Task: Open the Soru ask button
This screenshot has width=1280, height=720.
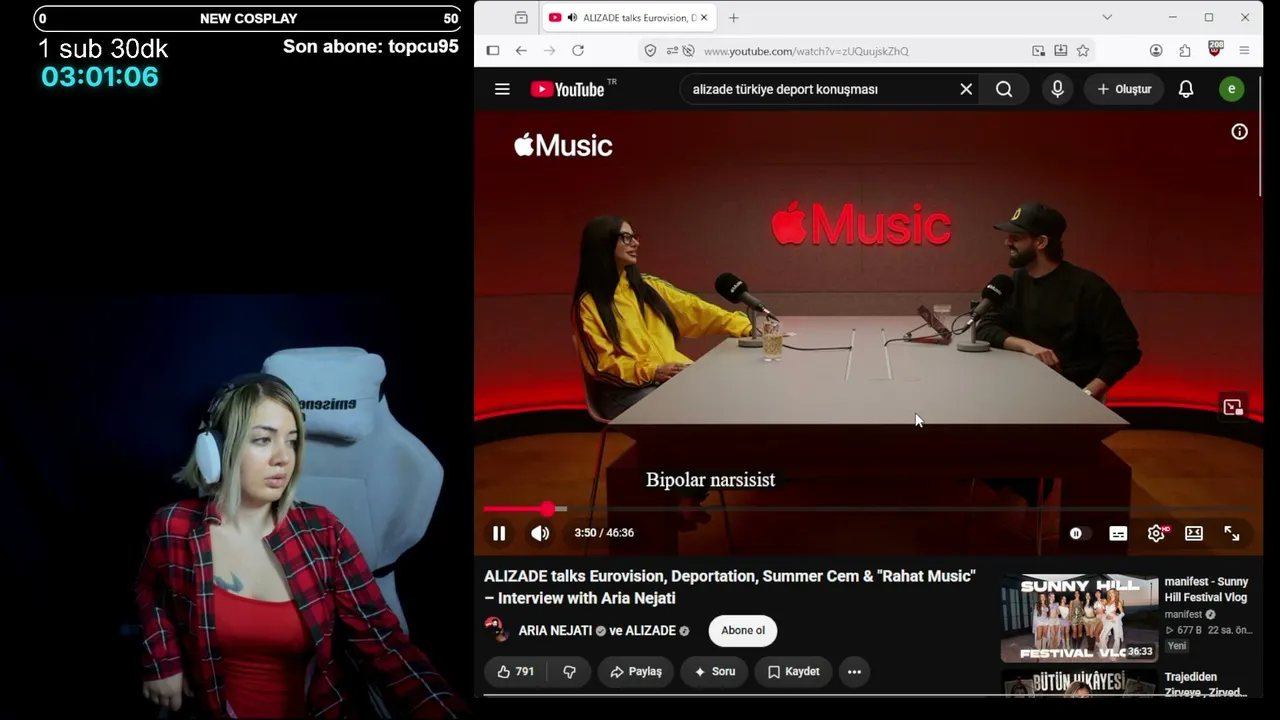Action: (715, 672)
